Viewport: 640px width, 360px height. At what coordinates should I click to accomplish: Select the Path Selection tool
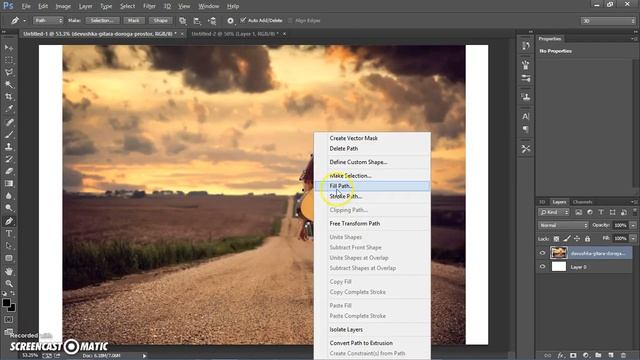[x=9, y=246]
